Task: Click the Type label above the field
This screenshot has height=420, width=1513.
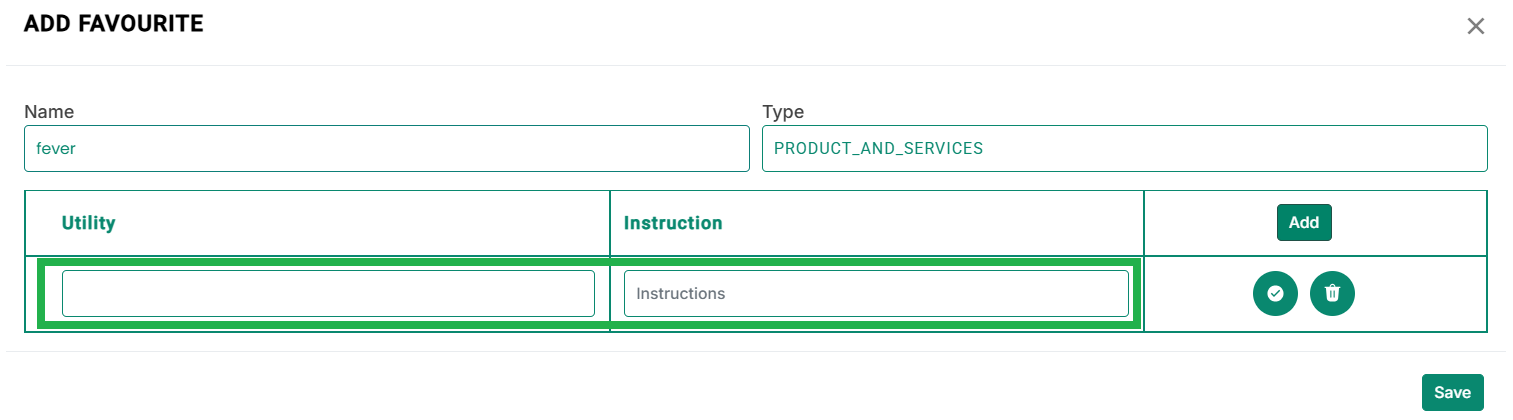Action: [x=783, y=112]
